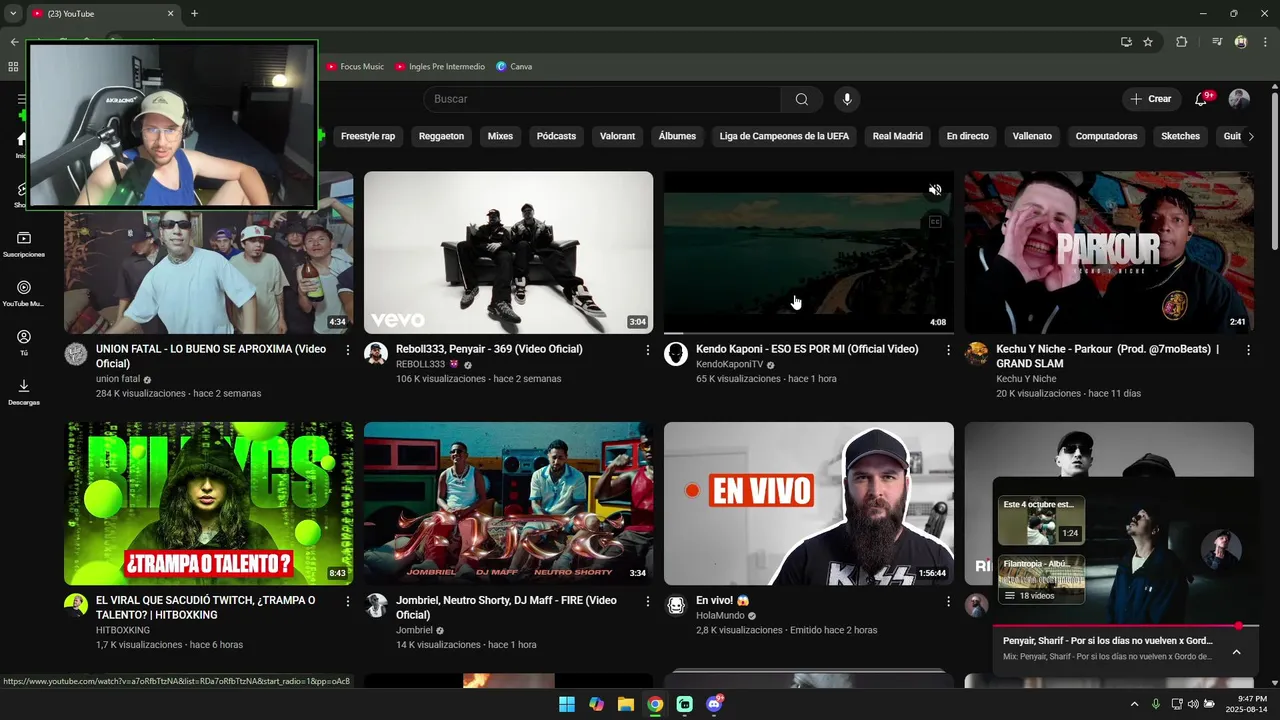Open the Crear create menu
Image resolution: width=1280 pixels, height=720 pixels.
(x=1151, y=99)
